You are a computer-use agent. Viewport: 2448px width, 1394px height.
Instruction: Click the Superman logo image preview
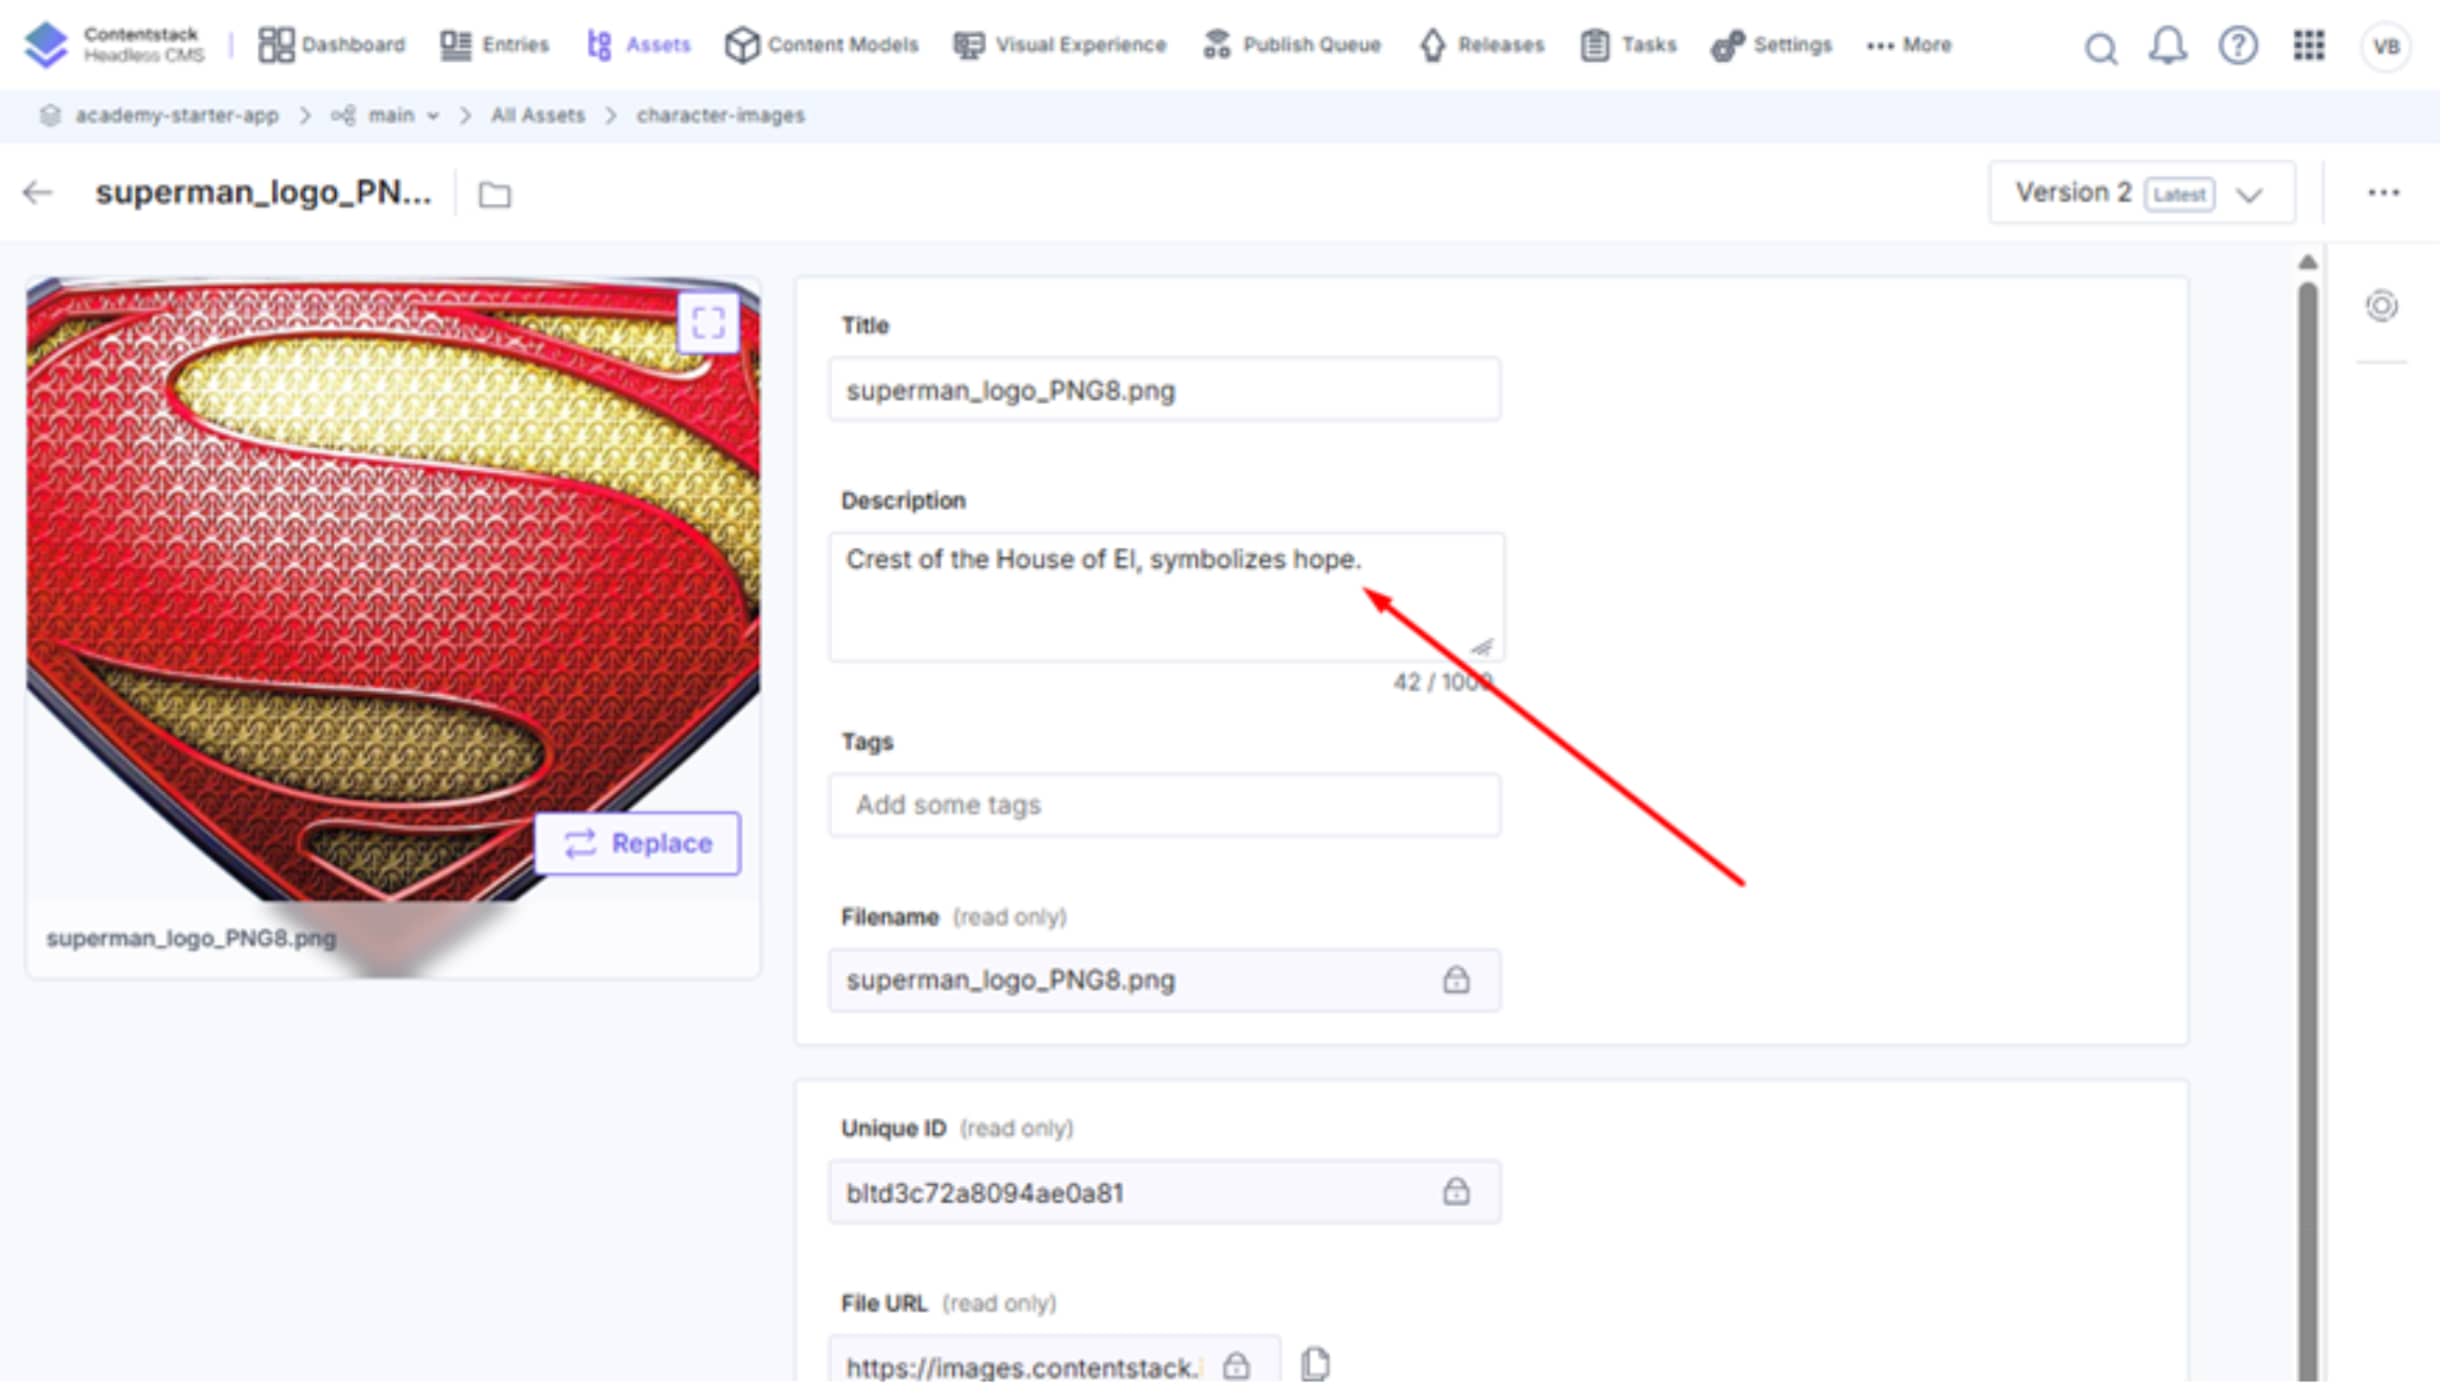pos(392,588)
